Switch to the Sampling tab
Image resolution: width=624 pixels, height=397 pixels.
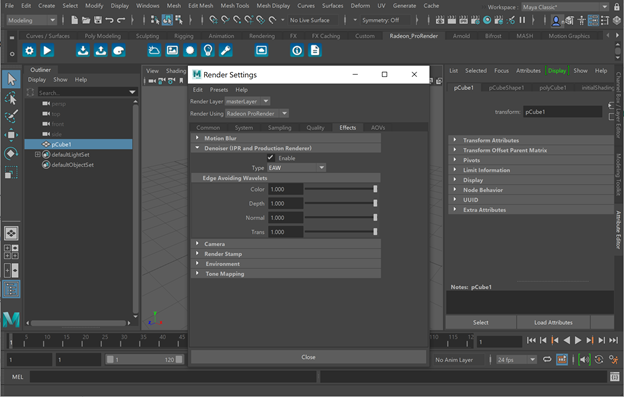(279, 128)
